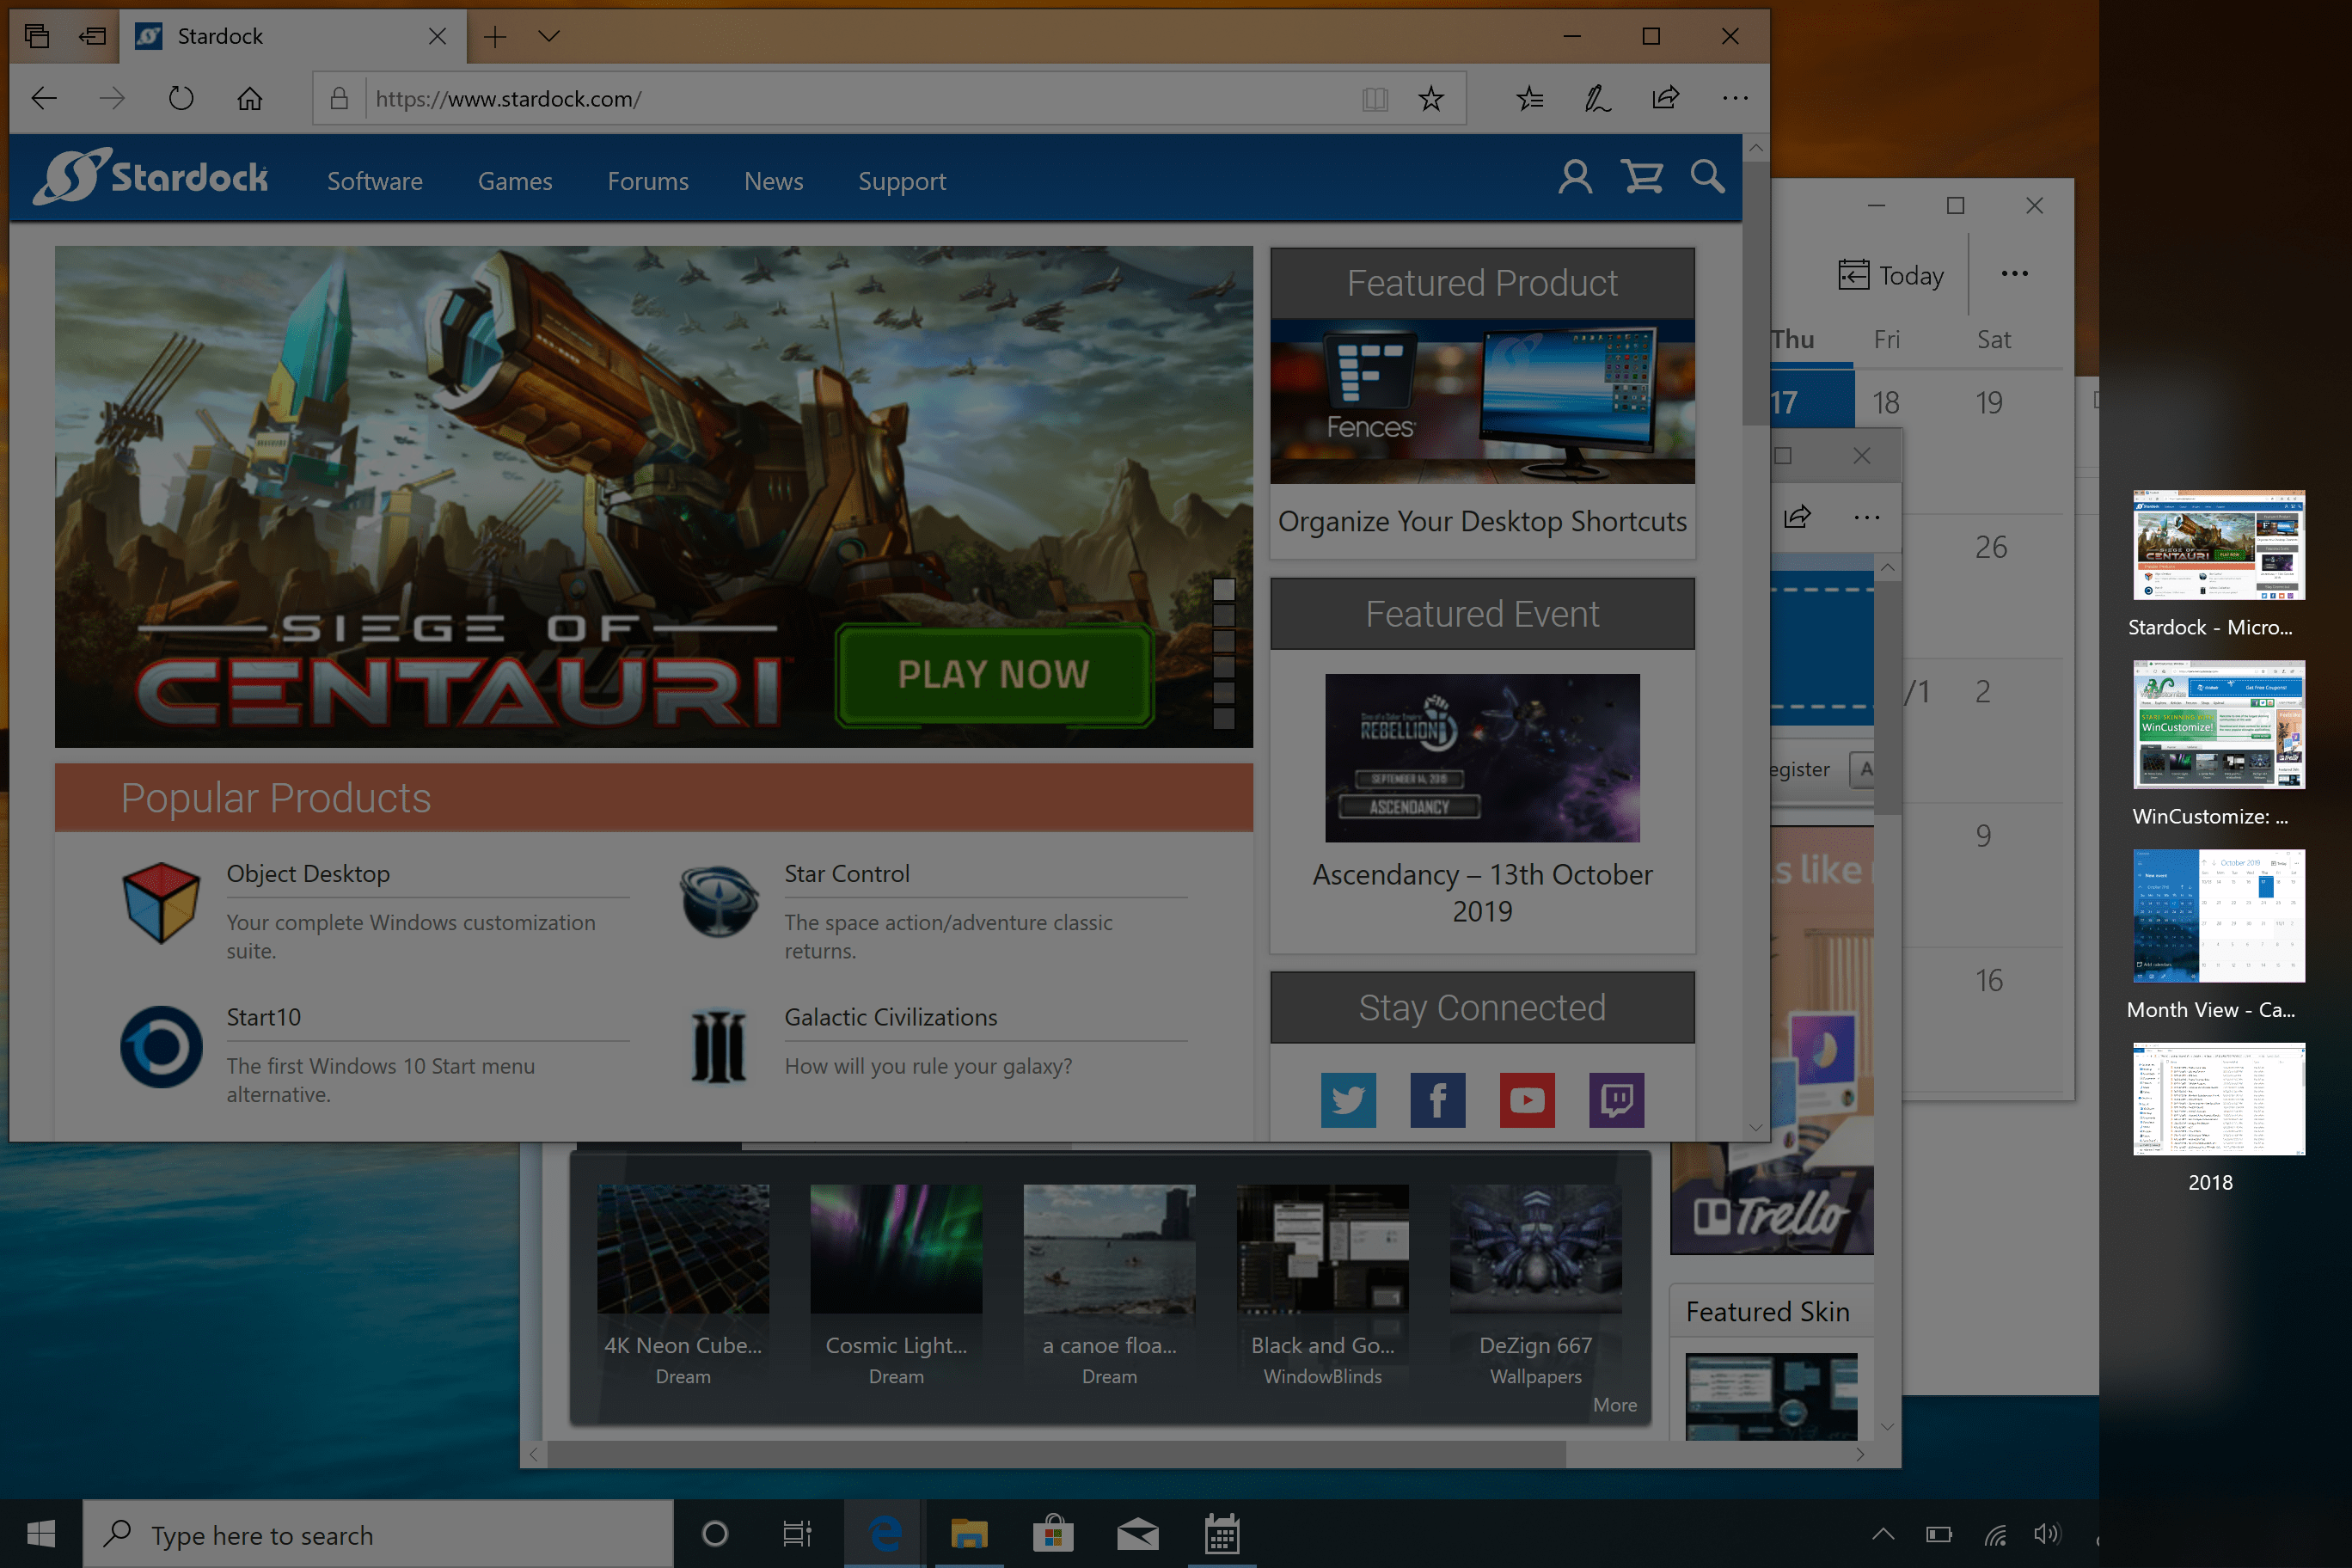
Task: Open Cosmic Light dream thumbnail
Action: [x=896, y=1248]
